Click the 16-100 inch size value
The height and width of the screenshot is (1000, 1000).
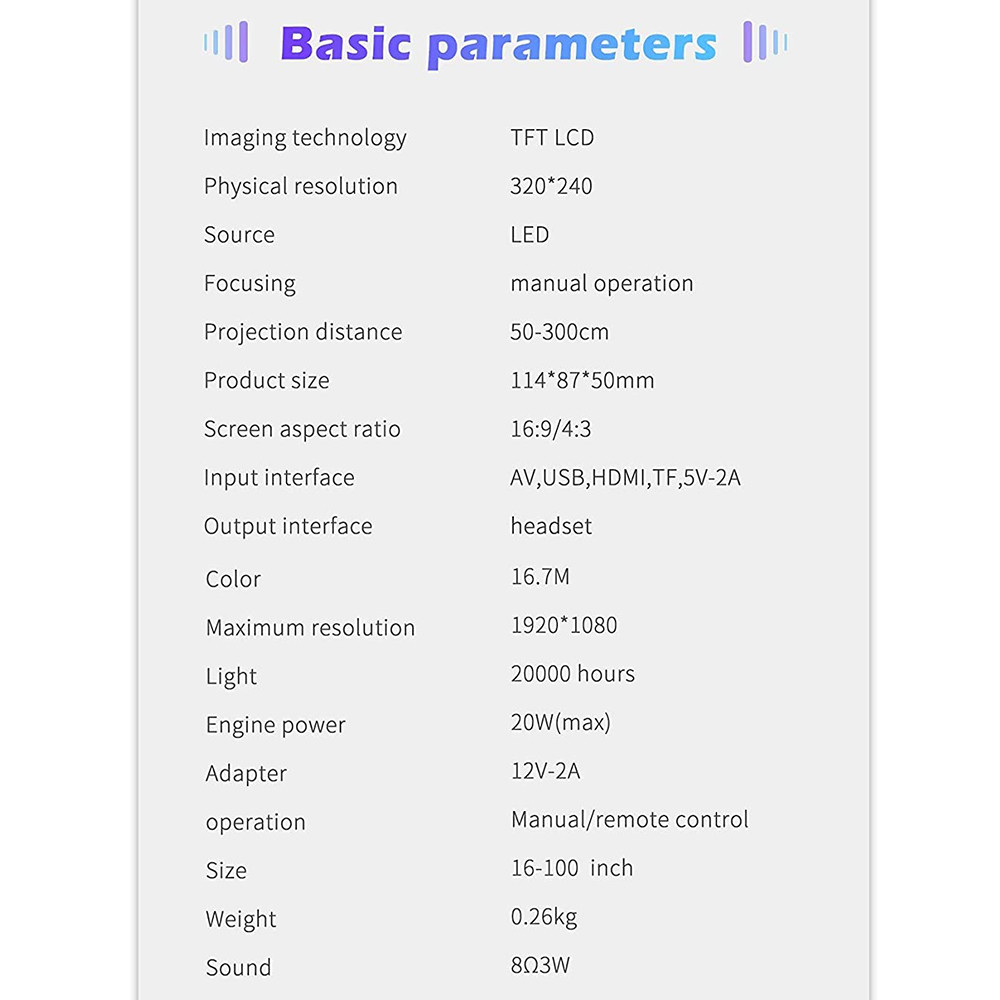click(x=572, y=868)
